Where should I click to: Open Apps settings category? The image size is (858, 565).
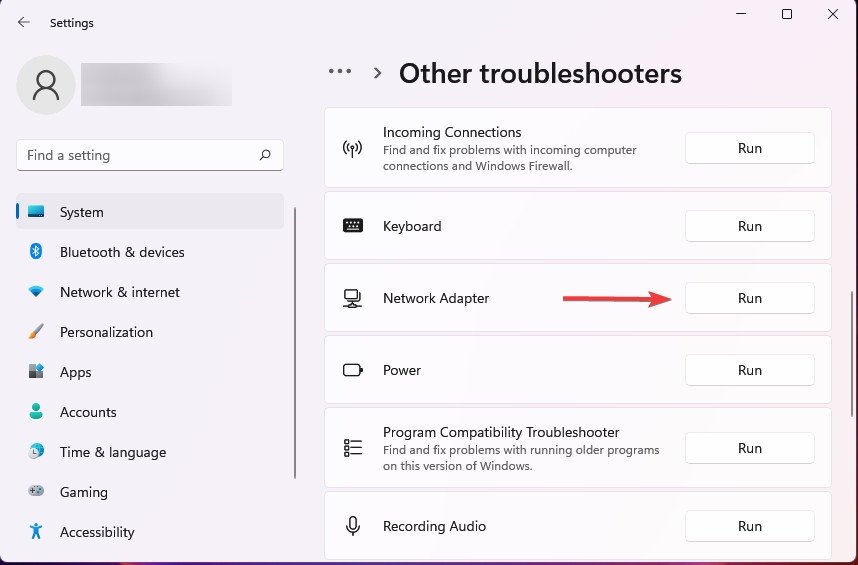150,371
